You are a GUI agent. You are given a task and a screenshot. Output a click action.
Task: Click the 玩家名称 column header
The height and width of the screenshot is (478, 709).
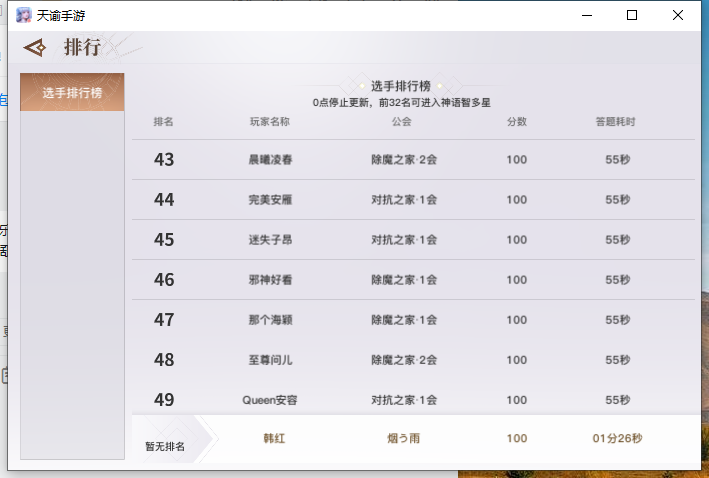coord(270,122)
